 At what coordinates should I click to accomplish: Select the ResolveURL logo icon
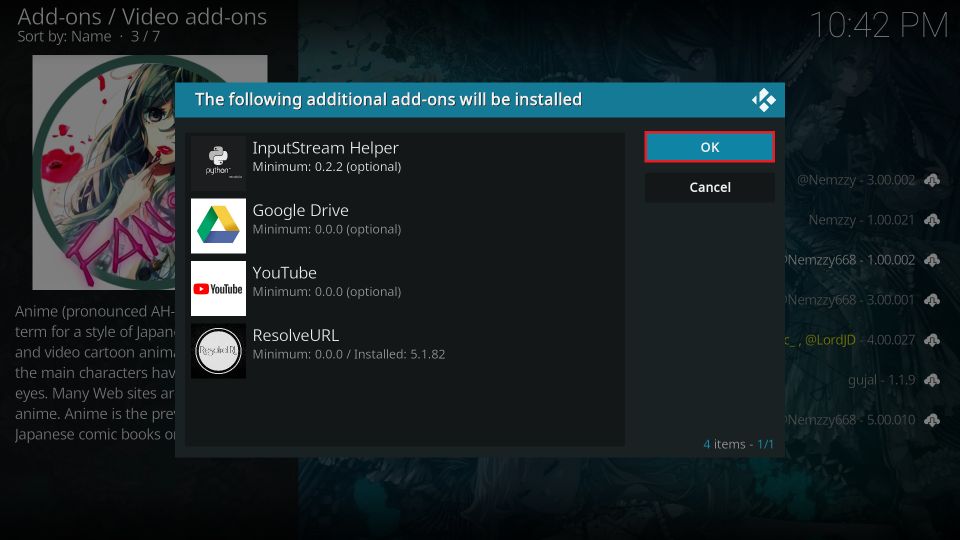218,351
